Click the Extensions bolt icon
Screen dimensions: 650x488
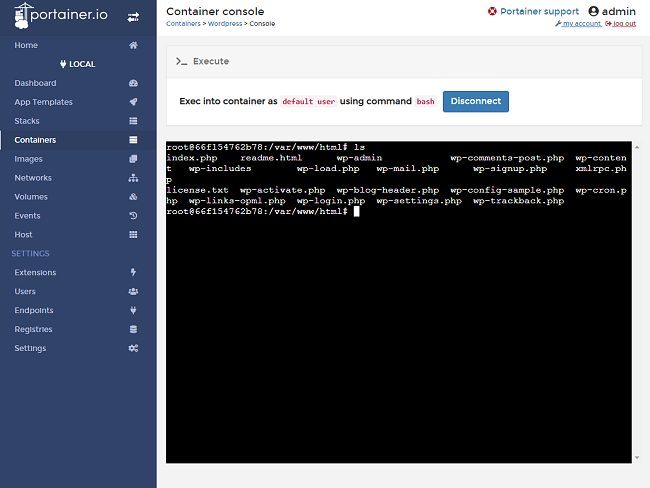click(133, 272)
